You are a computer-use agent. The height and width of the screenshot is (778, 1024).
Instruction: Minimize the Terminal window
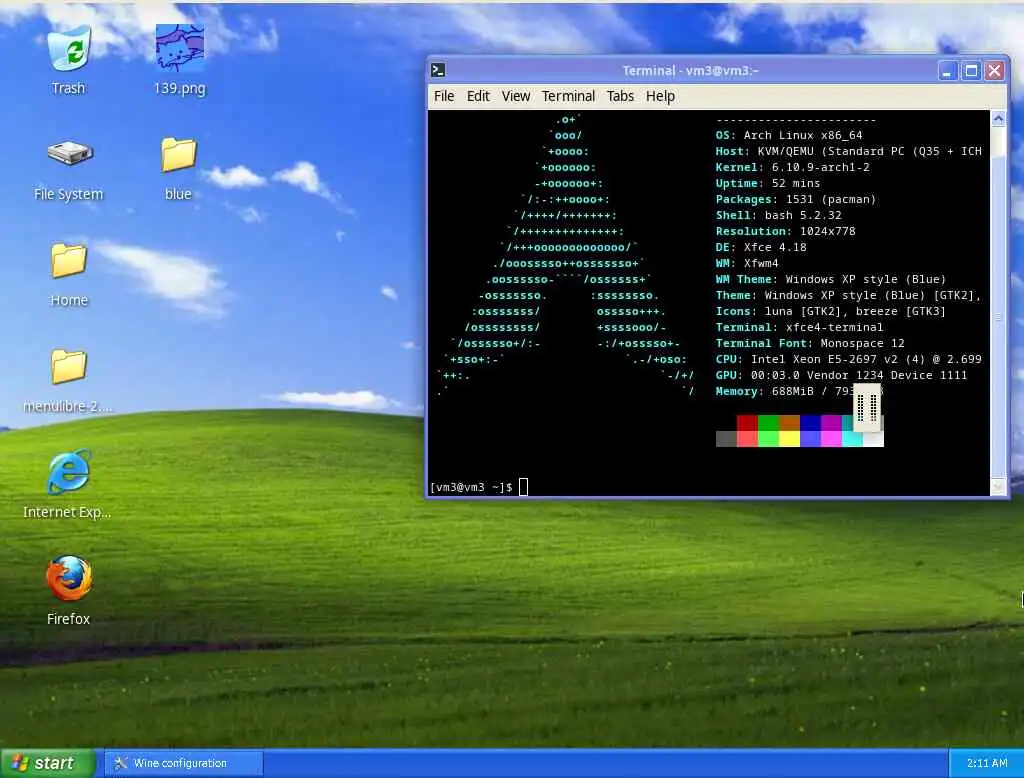(948, 71)
